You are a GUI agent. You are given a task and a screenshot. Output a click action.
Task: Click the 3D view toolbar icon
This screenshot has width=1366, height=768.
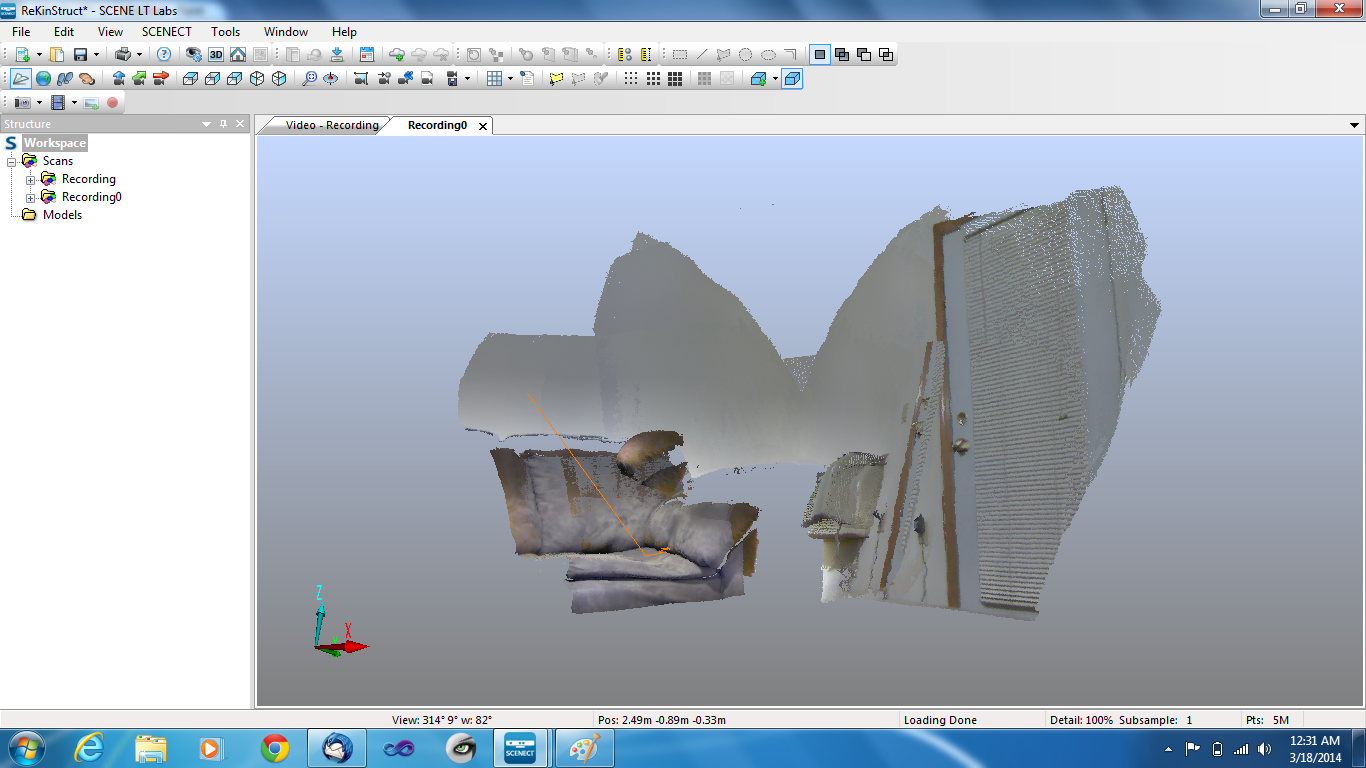[216, 55]
